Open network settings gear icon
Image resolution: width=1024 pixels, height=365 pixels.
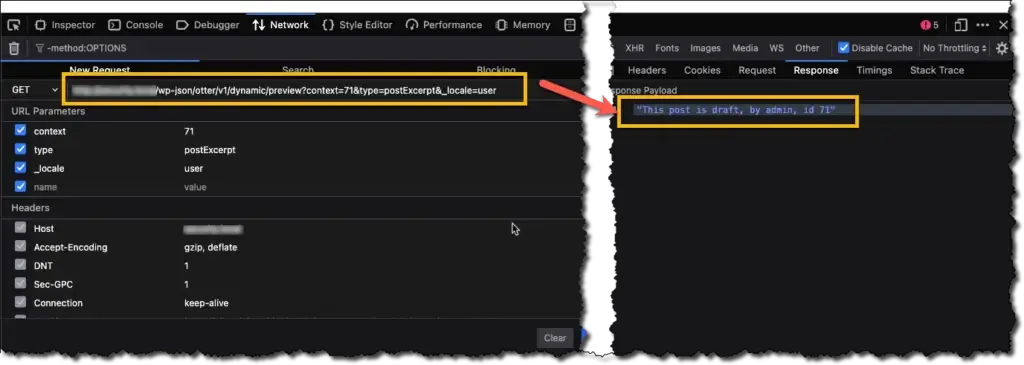pos(1002,48)
